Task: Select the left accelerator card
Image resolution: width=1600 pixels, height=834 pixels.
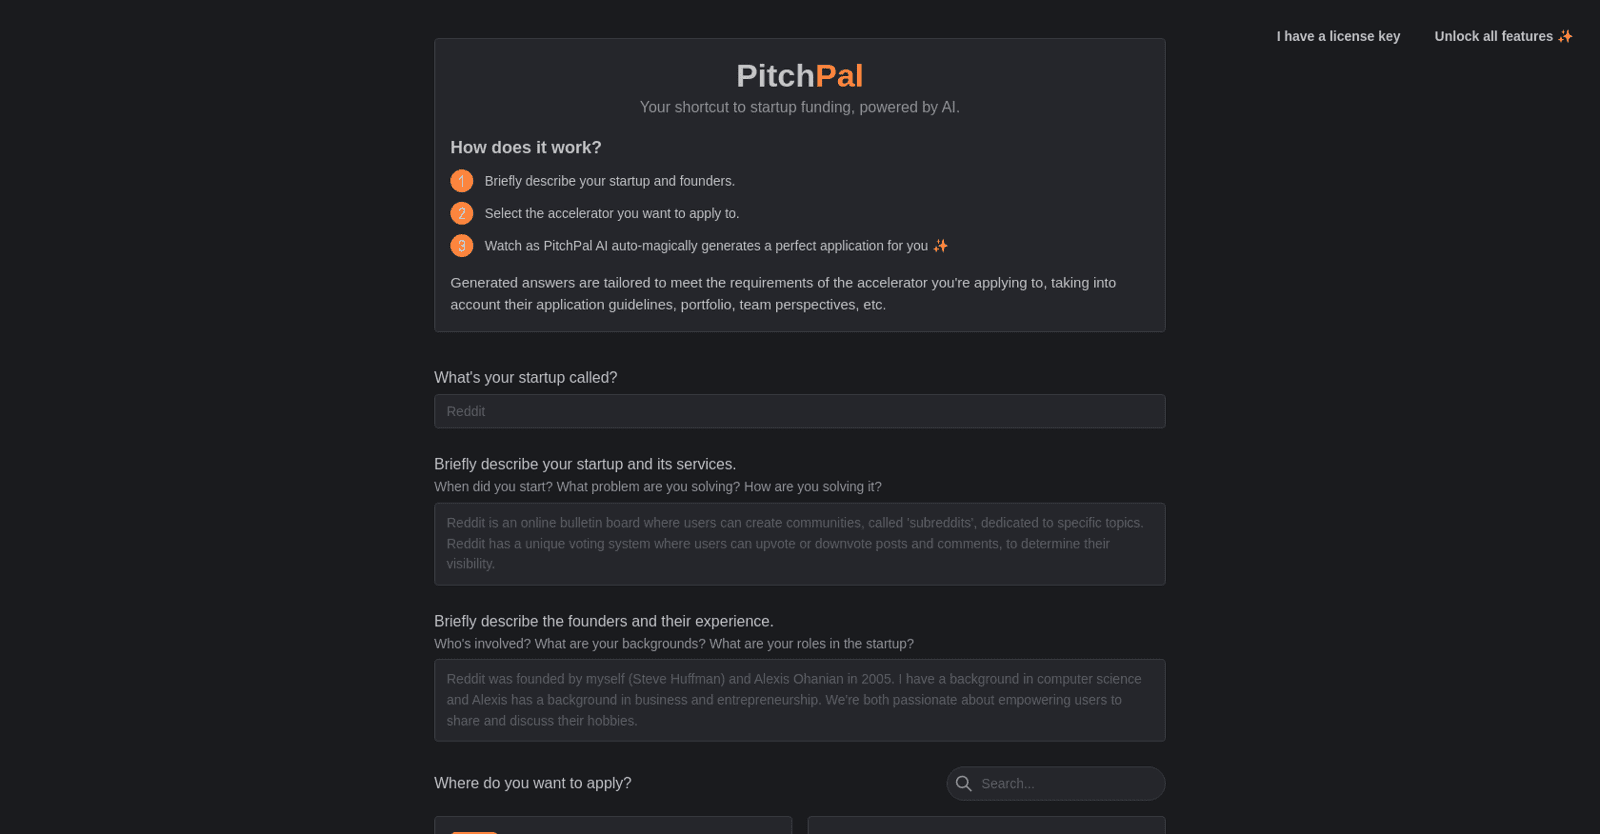Action: click(x=612, y=828)
